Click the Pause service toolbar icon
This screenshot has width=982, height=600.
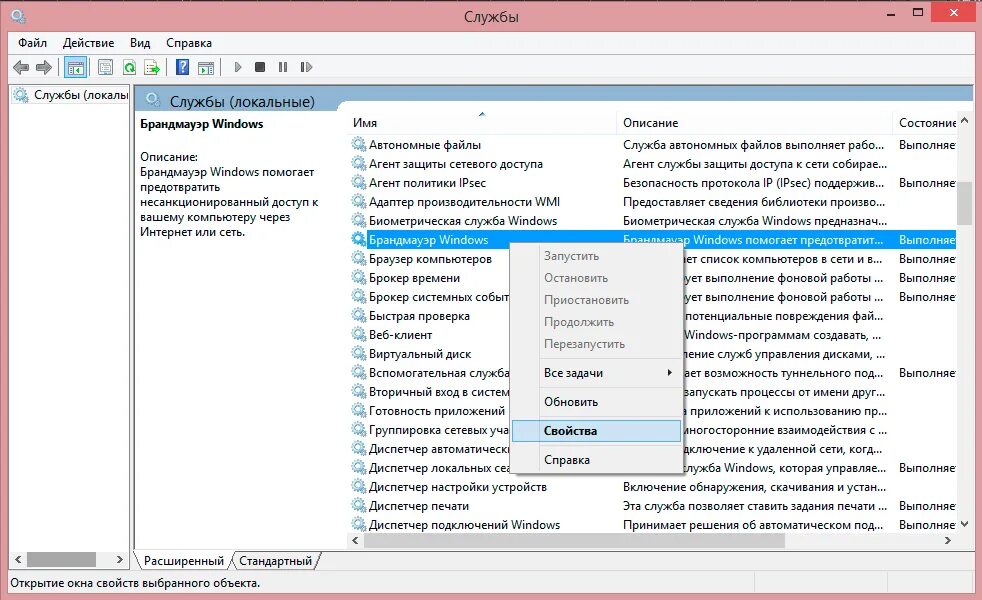pos(283,67)
